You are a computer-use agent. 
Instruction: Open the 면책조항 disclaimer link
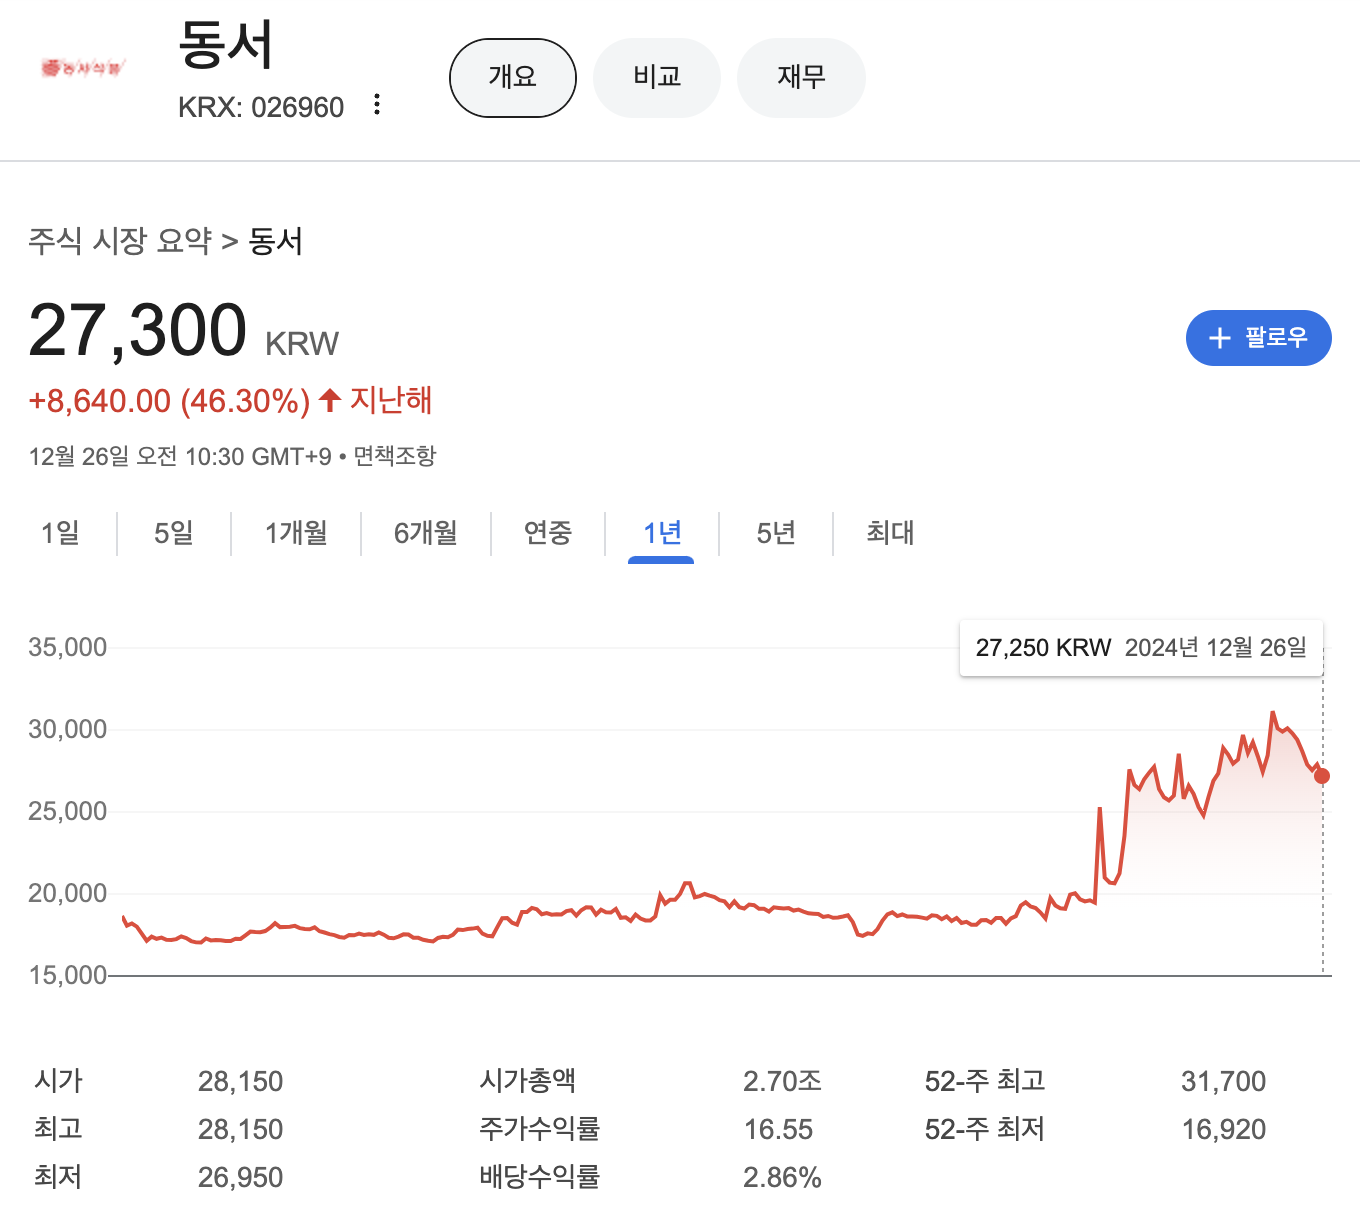[x=395, y=457]
